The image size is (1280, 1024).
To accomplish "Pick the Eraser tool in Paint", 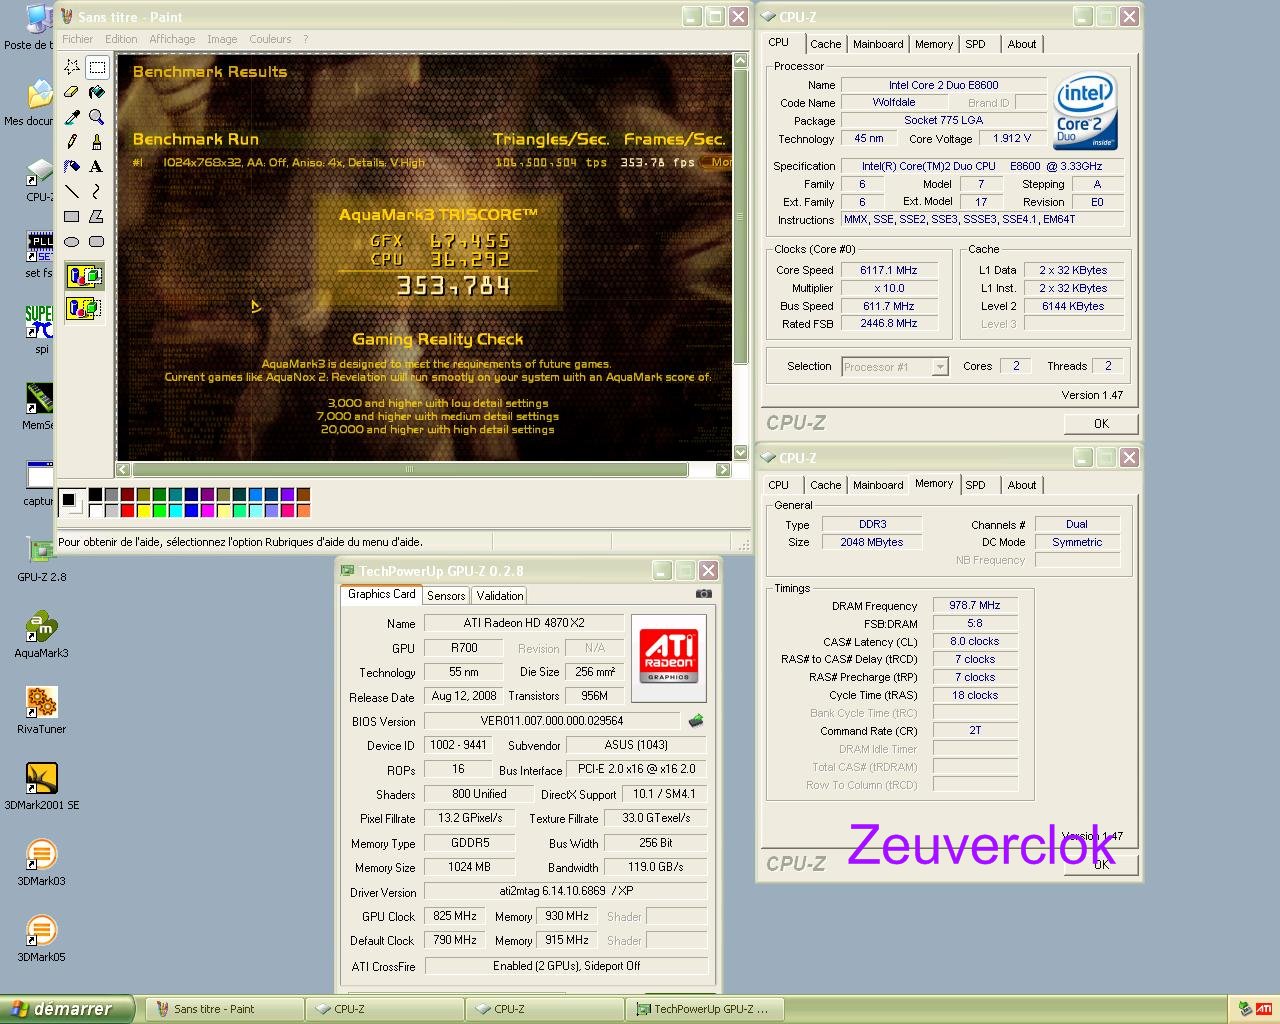I will [x=72, y=92].
